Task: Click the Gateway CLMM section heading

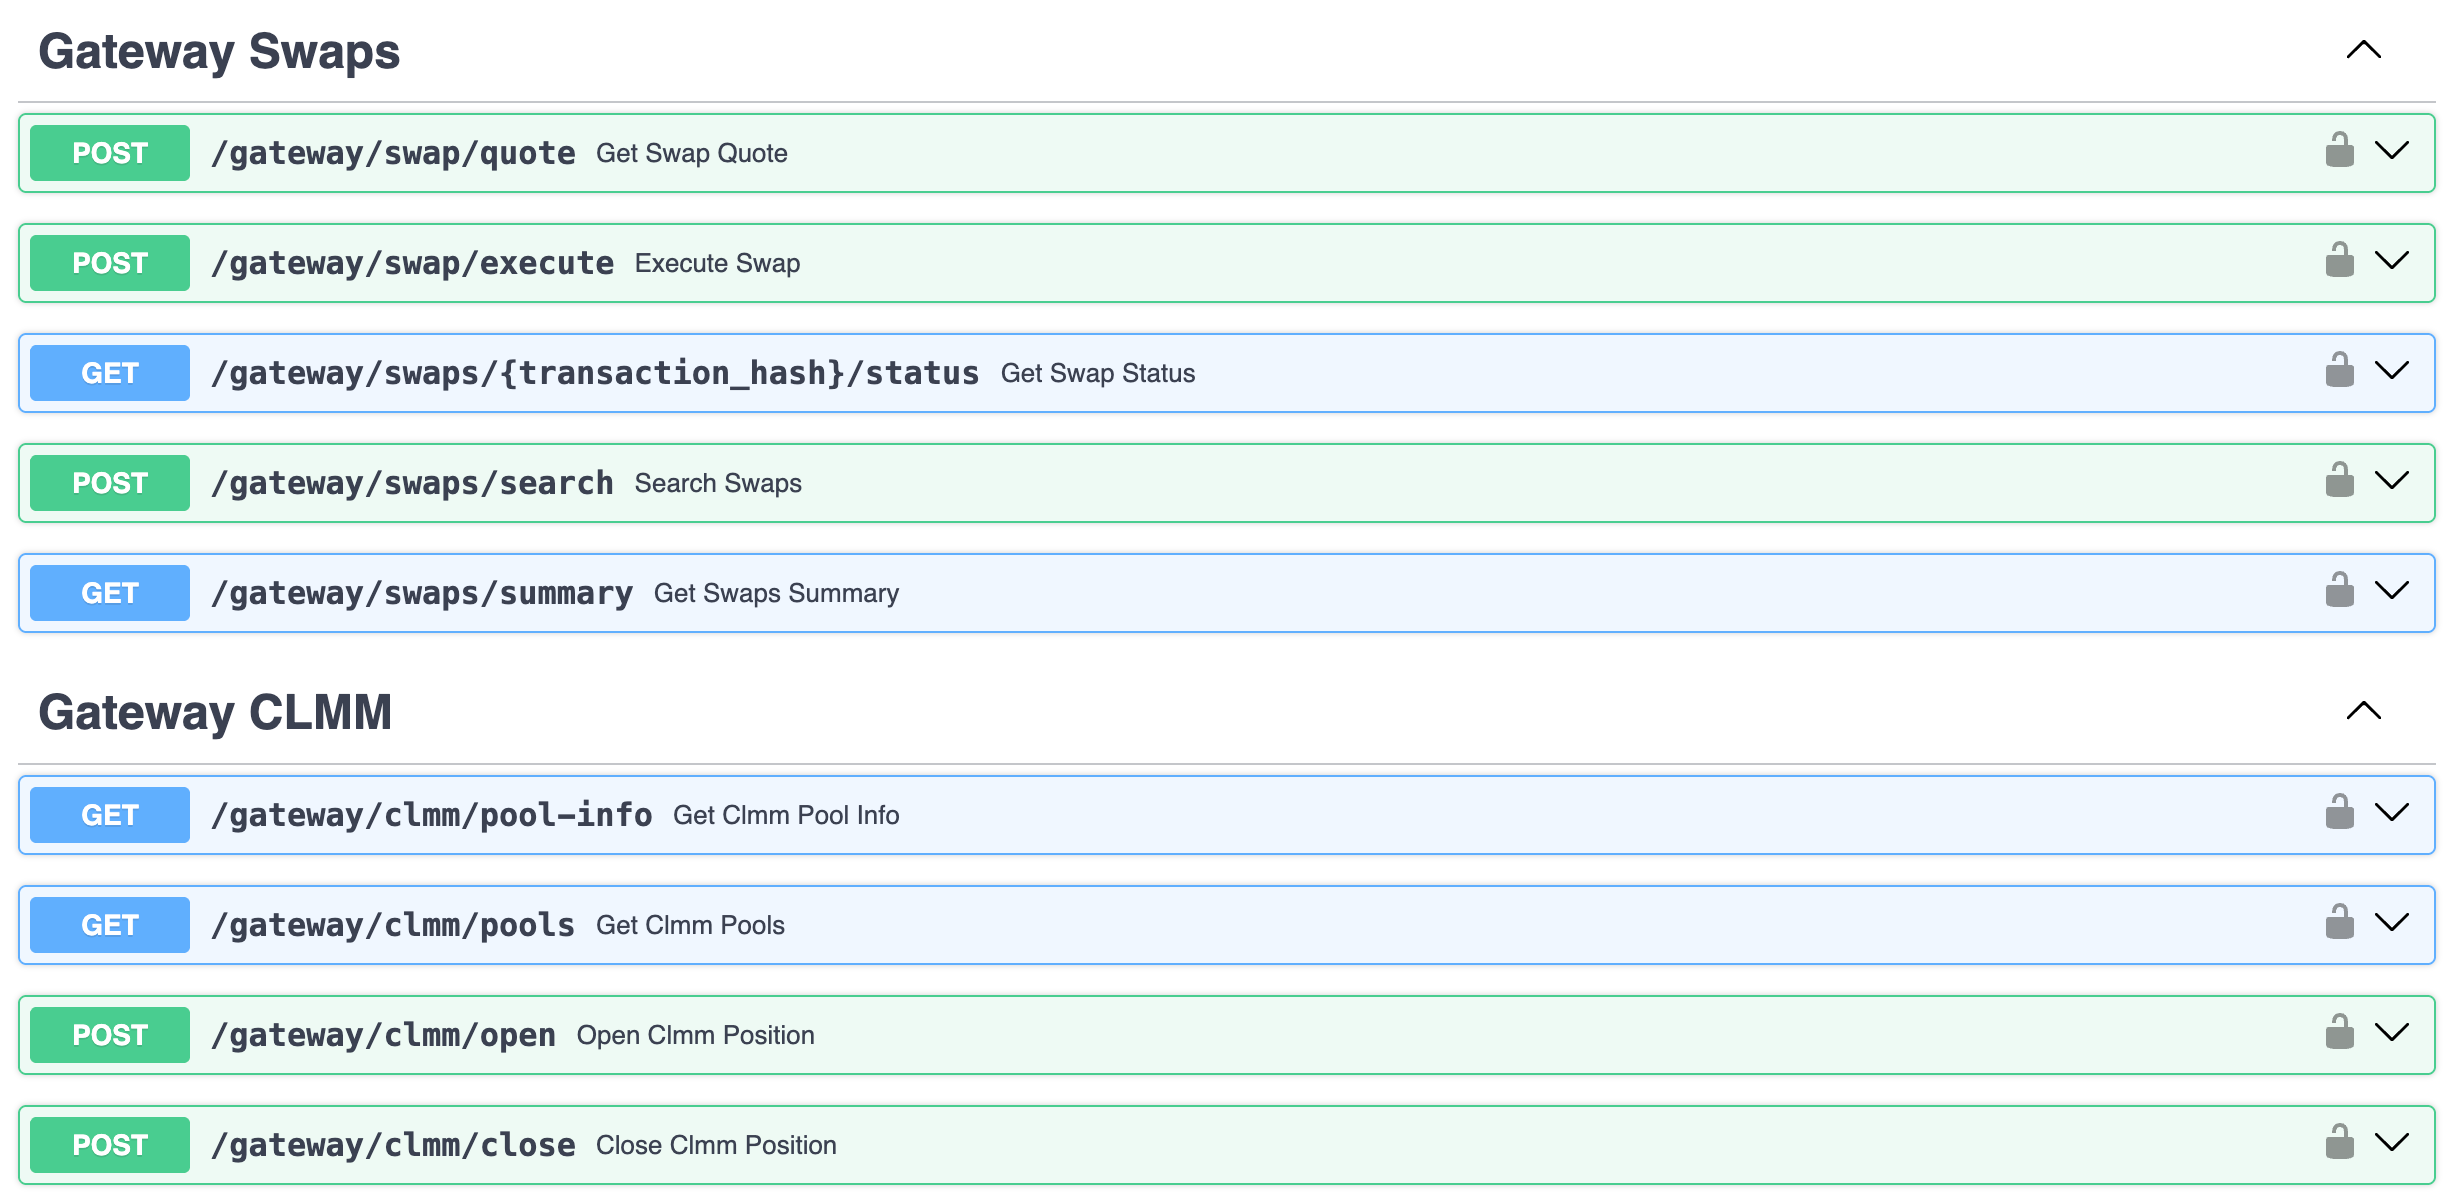Action: click(x=215, y=713)
